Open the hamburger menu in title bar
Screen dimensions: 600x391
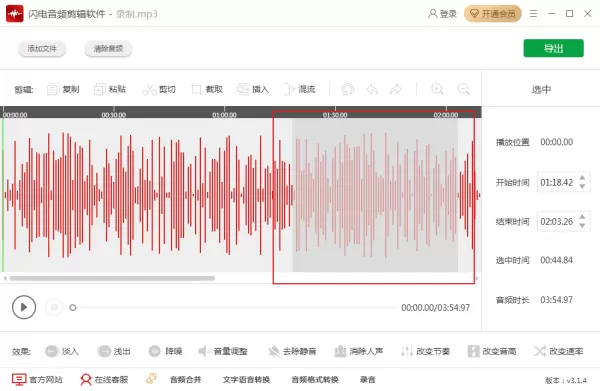click(x=533, y=14)
